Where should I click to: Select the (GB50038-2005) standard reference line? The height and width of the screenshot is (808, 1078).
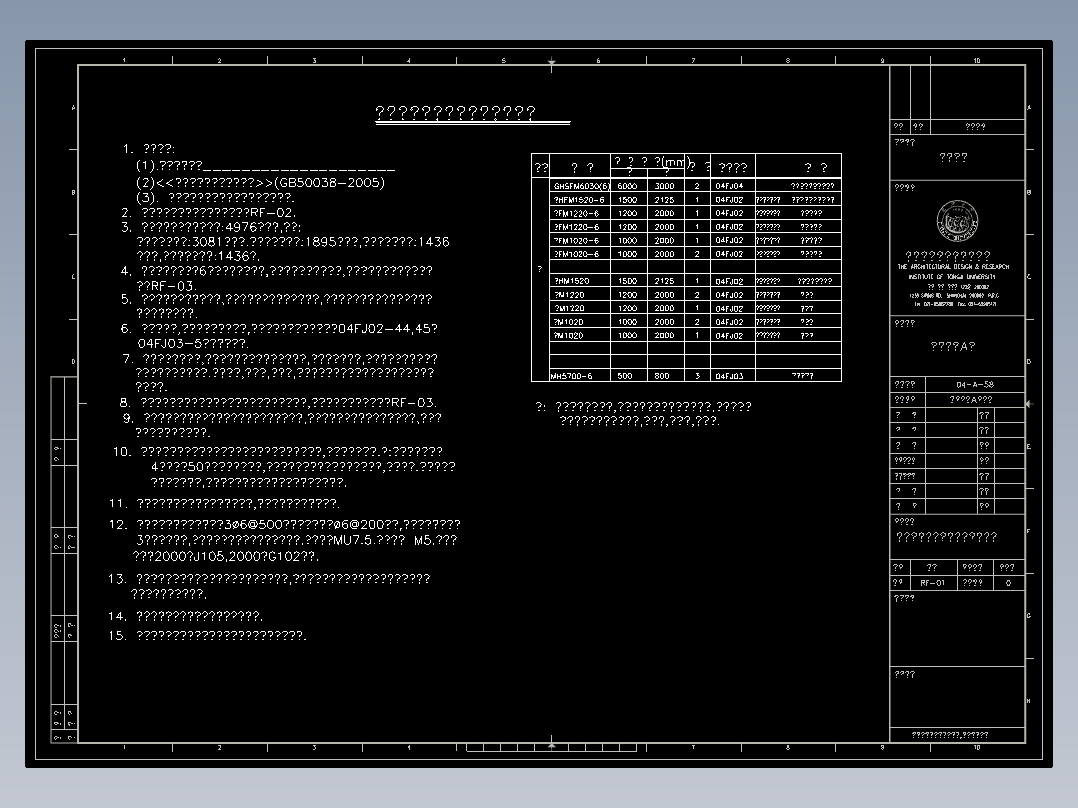coord(261,182)
